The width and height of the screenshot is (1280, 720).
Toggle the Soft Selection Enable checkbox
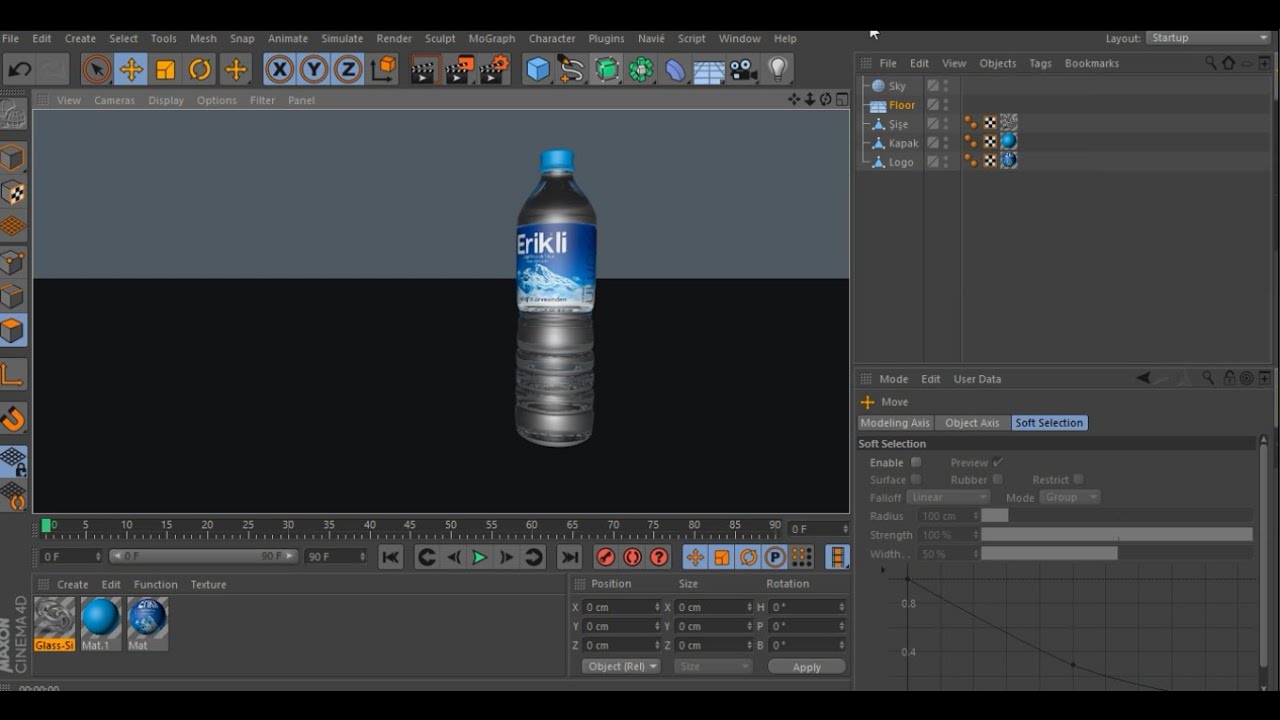[x=915, y=462]
